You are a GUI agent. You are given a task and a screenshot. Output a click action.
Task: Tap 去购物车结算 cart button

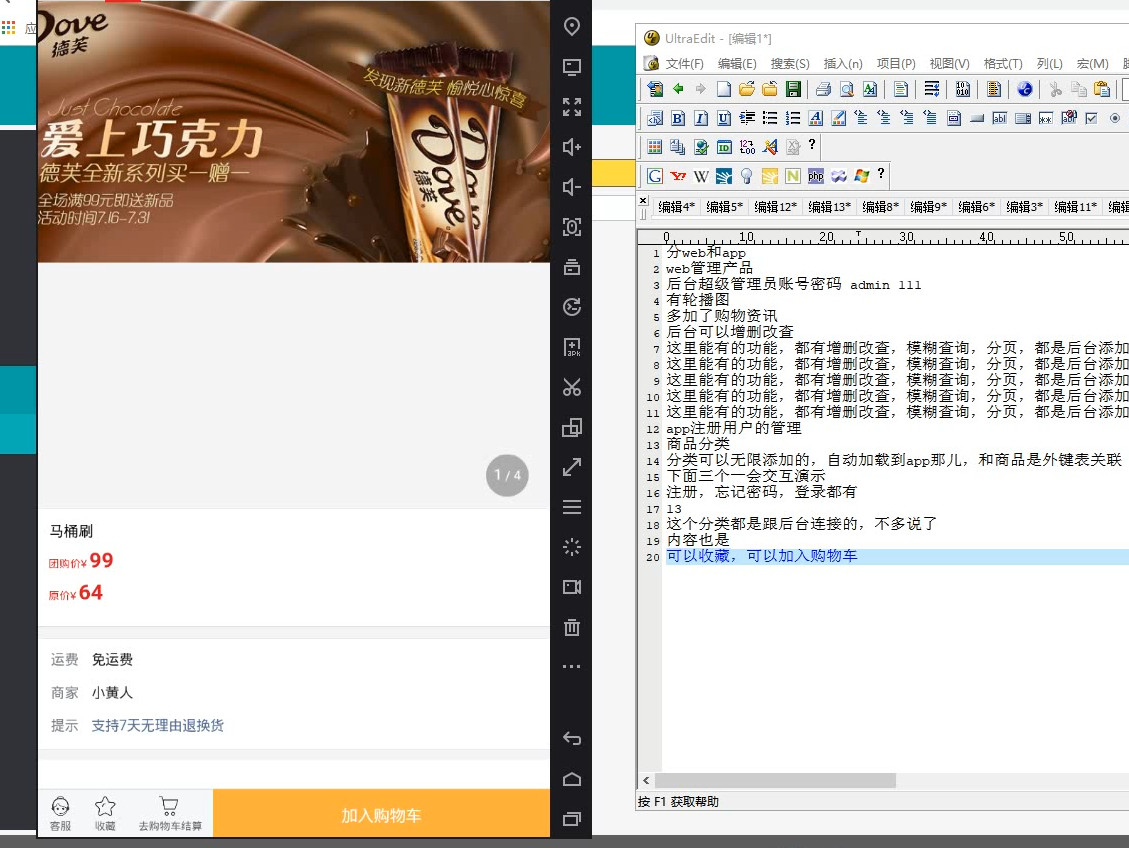click(170, 814)
